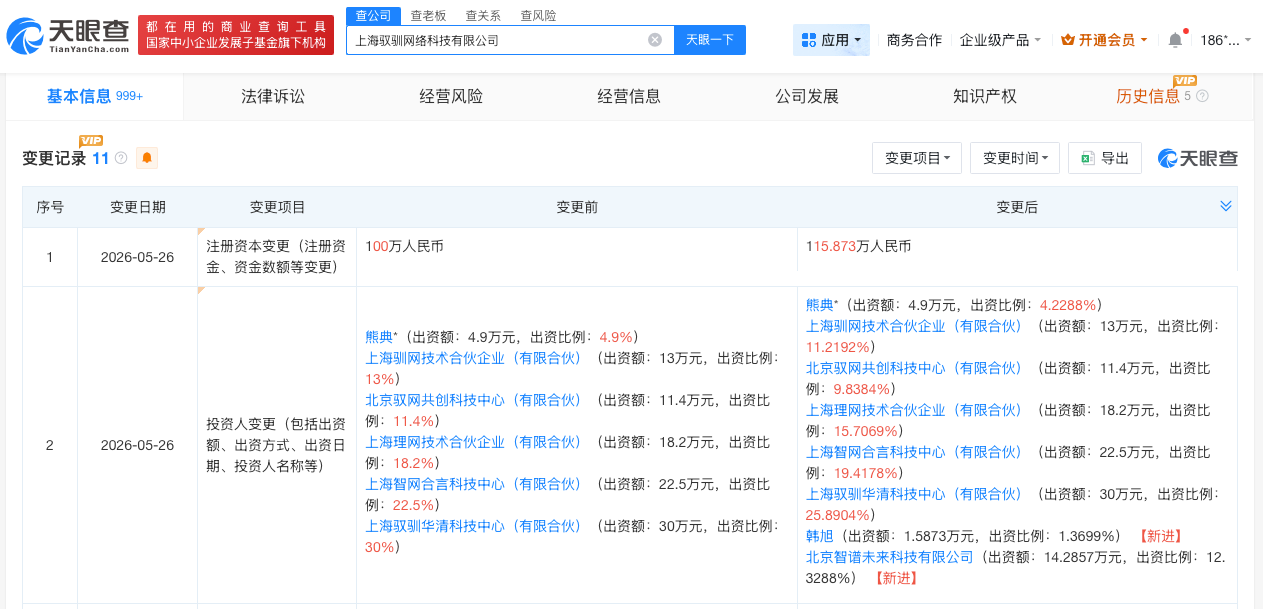The width and height of the screenshot is (1263, 609).
Task: Open 上海智网合言科技中心 in the 变更后 column
Action: point(914,452)
